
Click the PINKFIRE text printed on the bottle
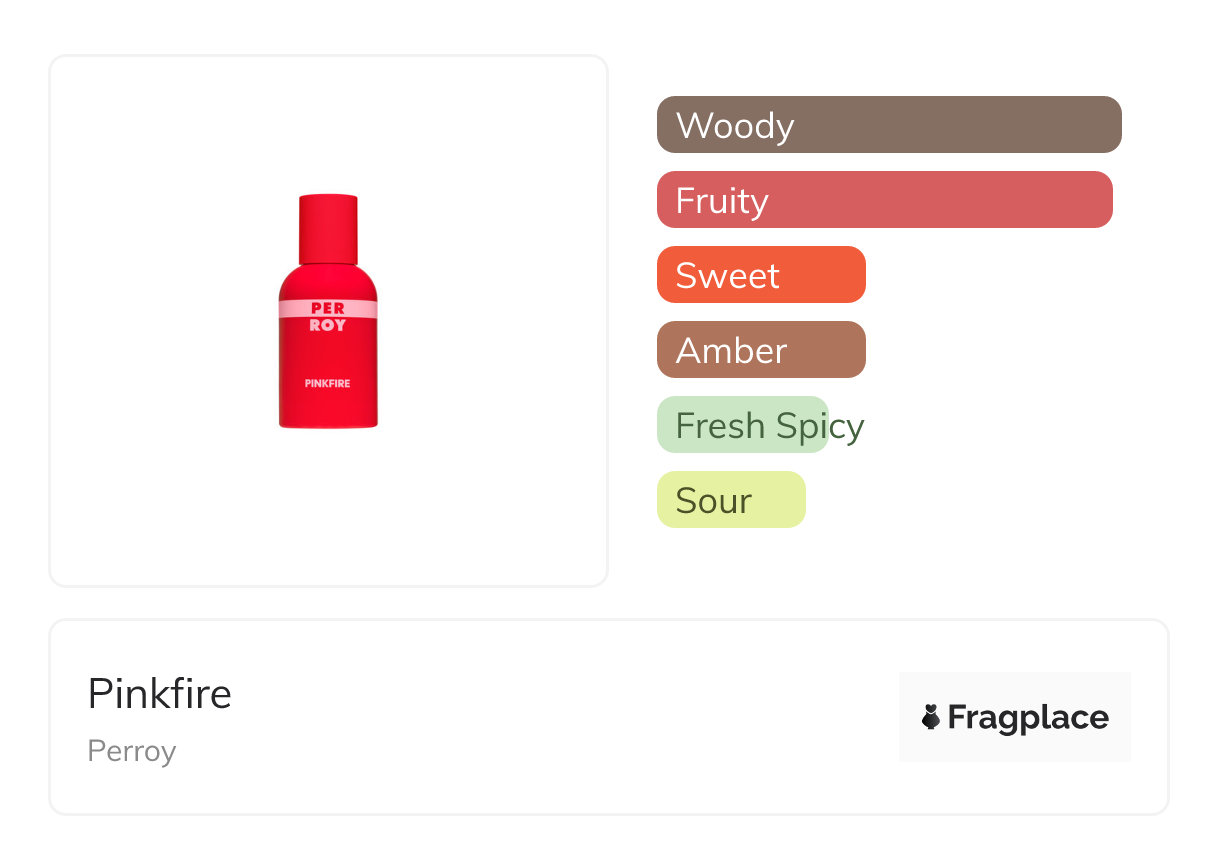point(328,383)
